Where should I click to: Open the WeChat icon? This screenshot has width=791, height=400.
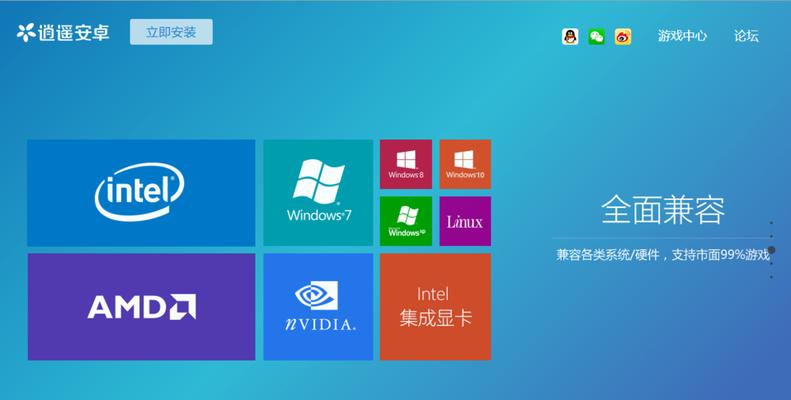596,36
